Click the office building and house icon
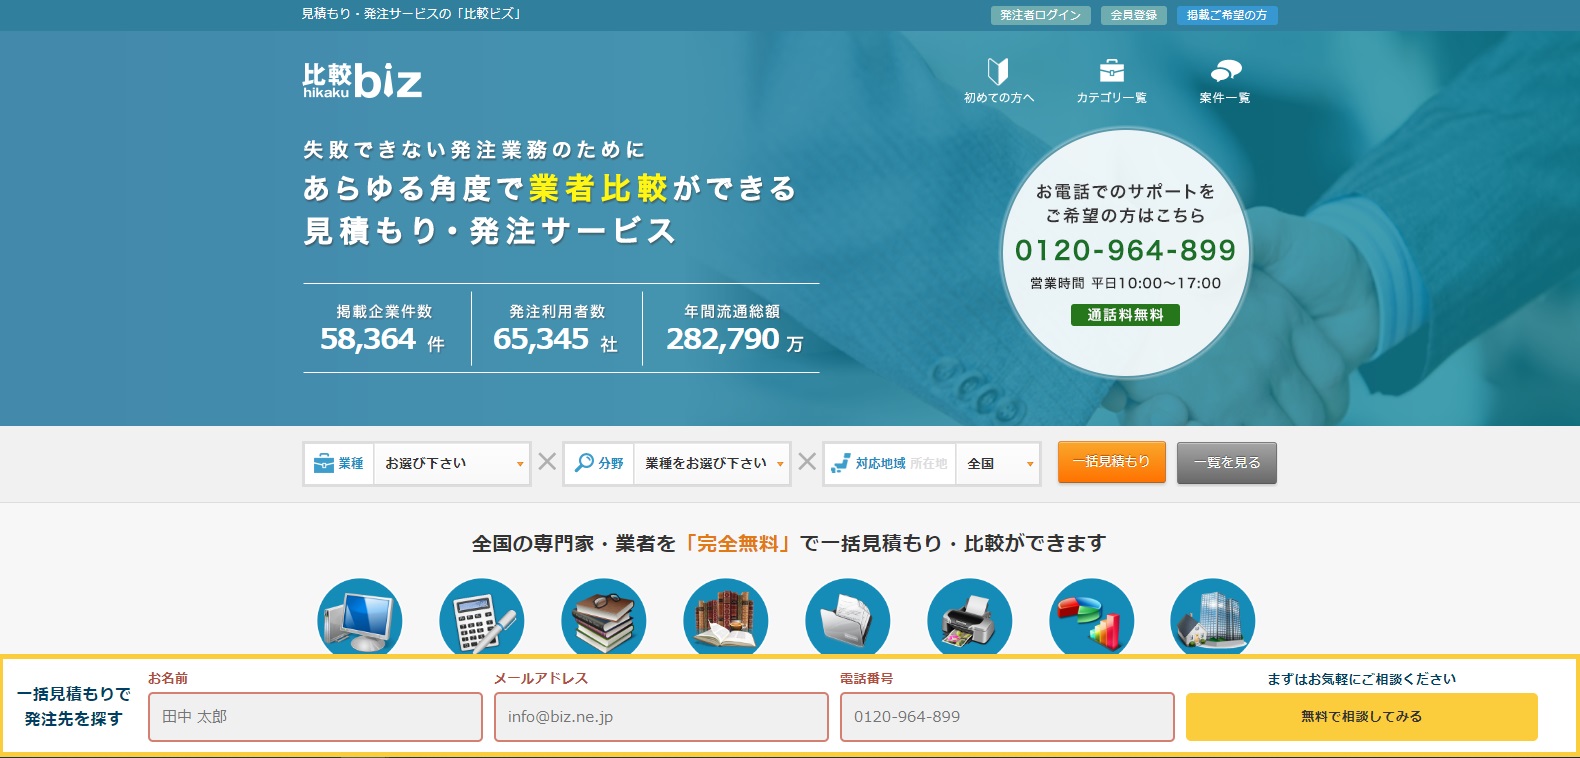Viewport: 1580px width, 758px height. (x=1213, y=617)
